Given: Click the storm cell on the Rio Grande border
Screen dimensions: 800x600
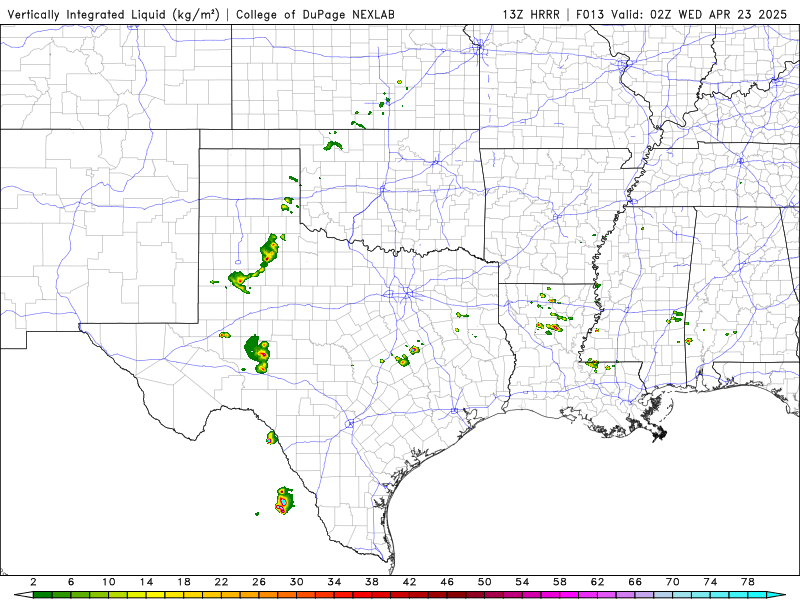Looking at the screenshot, I should (x=271, y=438).
